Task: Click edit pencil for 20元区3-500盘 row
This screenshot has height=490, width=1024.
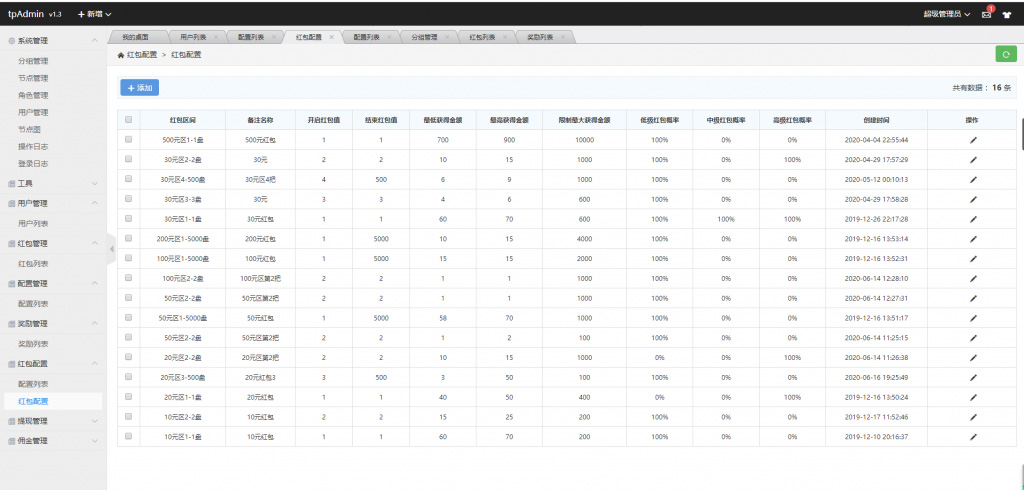Action: pyautogui.click(x=972, y=377)
